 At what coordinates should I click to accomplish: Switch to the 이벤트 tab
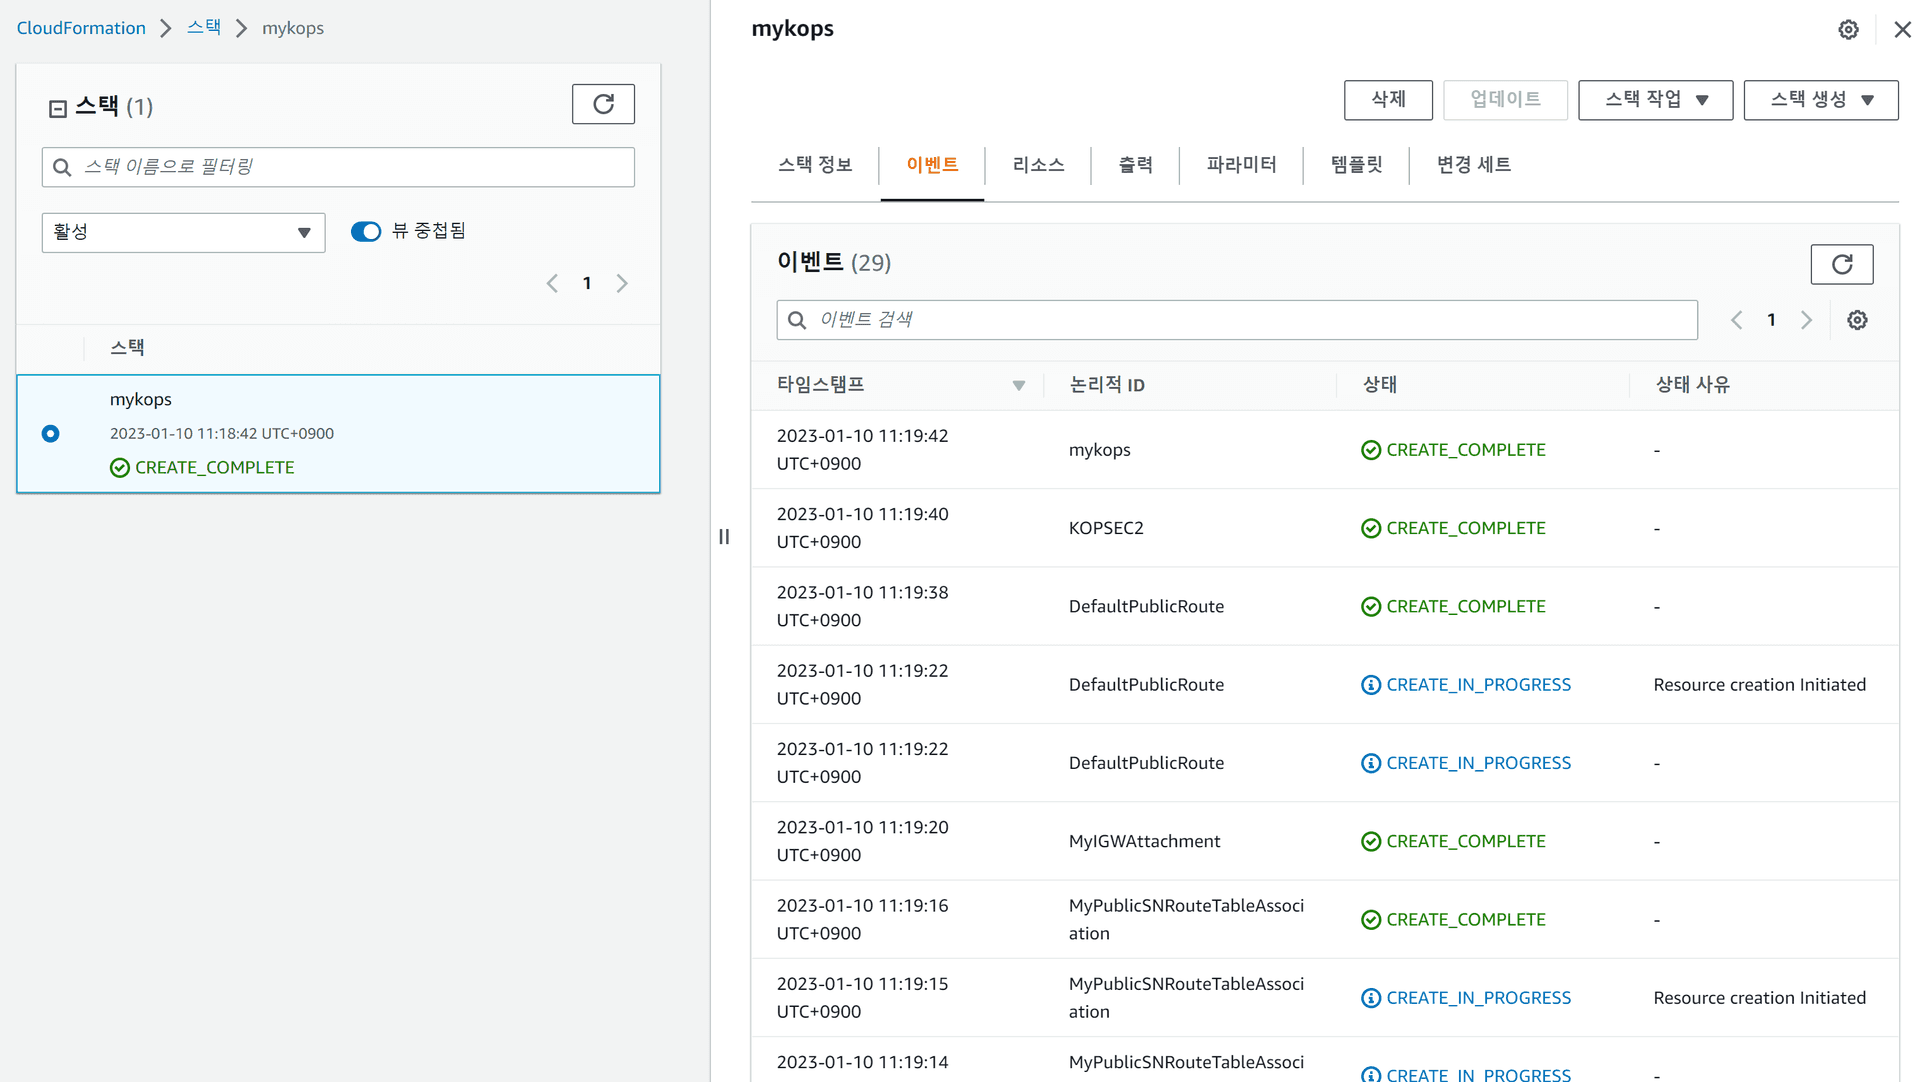[x=932, y=165]
